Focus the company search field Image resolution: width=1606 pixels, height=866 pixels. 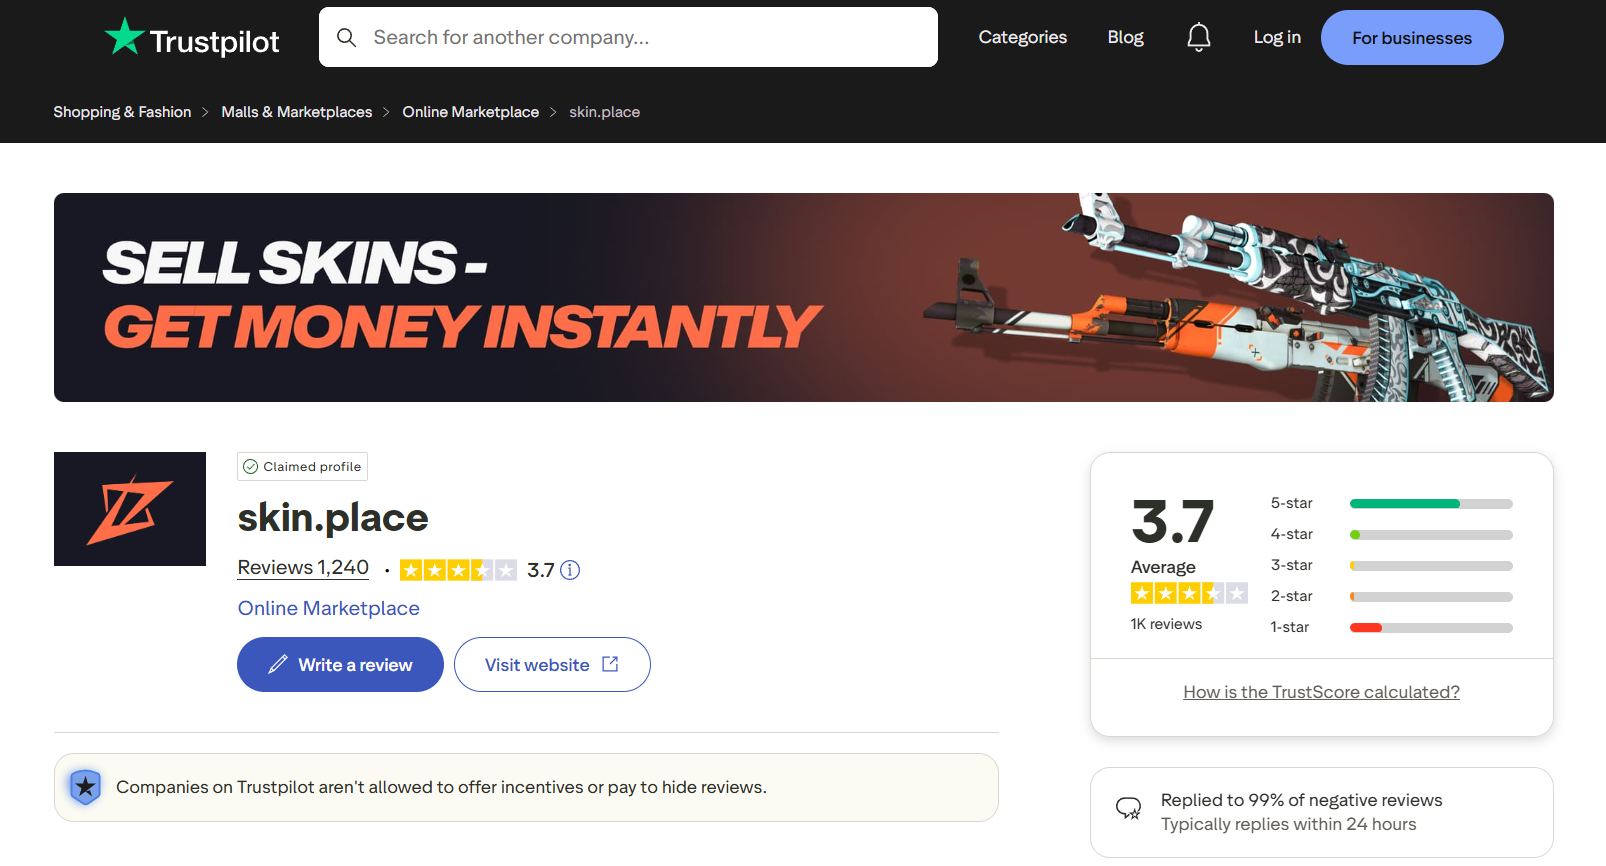[640, 38]
